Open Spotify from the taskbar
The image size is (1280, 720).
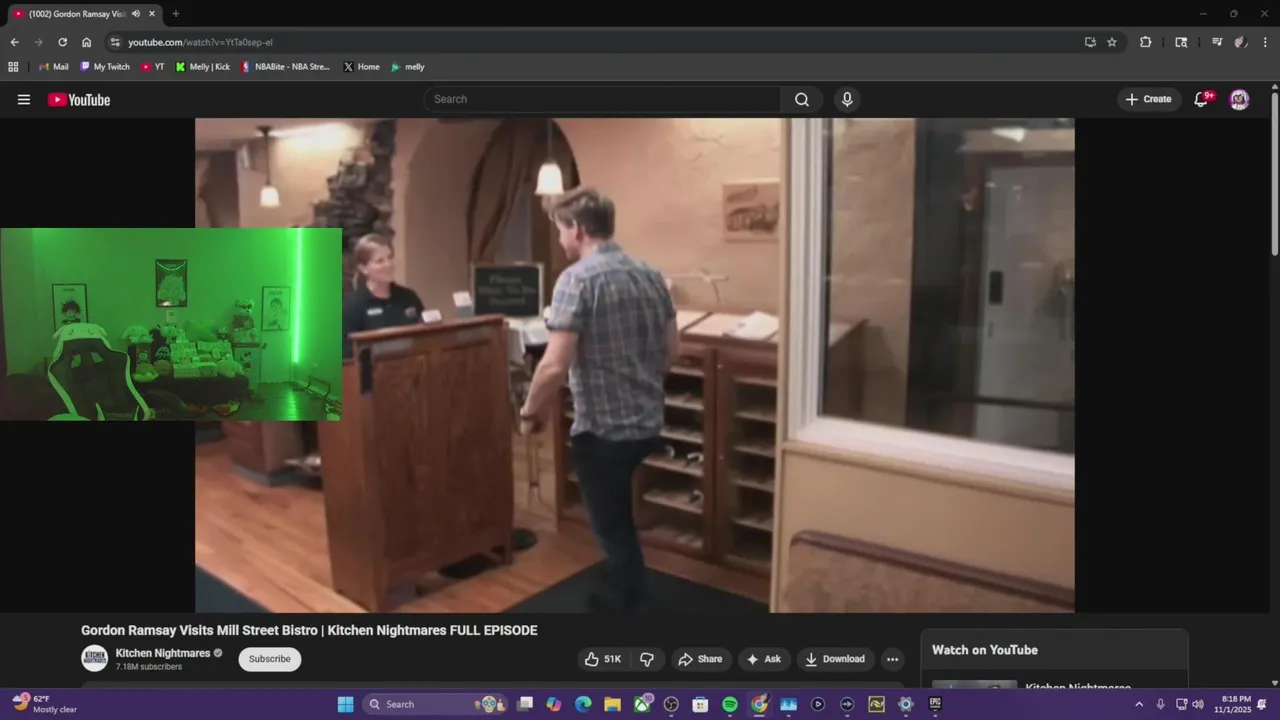coord(730,704)
